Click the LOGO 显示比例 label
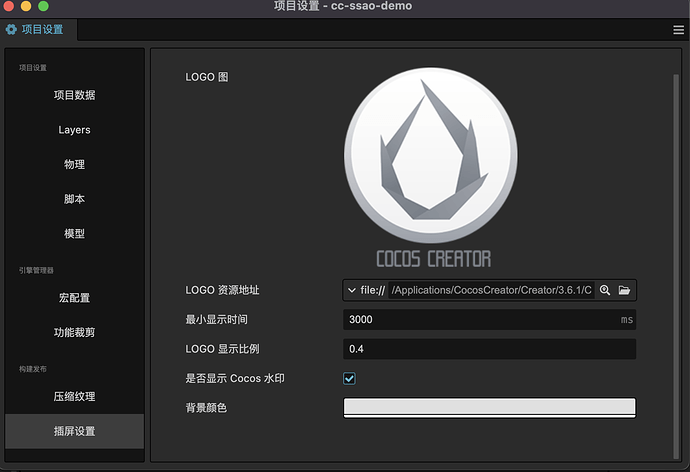This screenshot has height=472, width=690. click(x=222, y=349)
